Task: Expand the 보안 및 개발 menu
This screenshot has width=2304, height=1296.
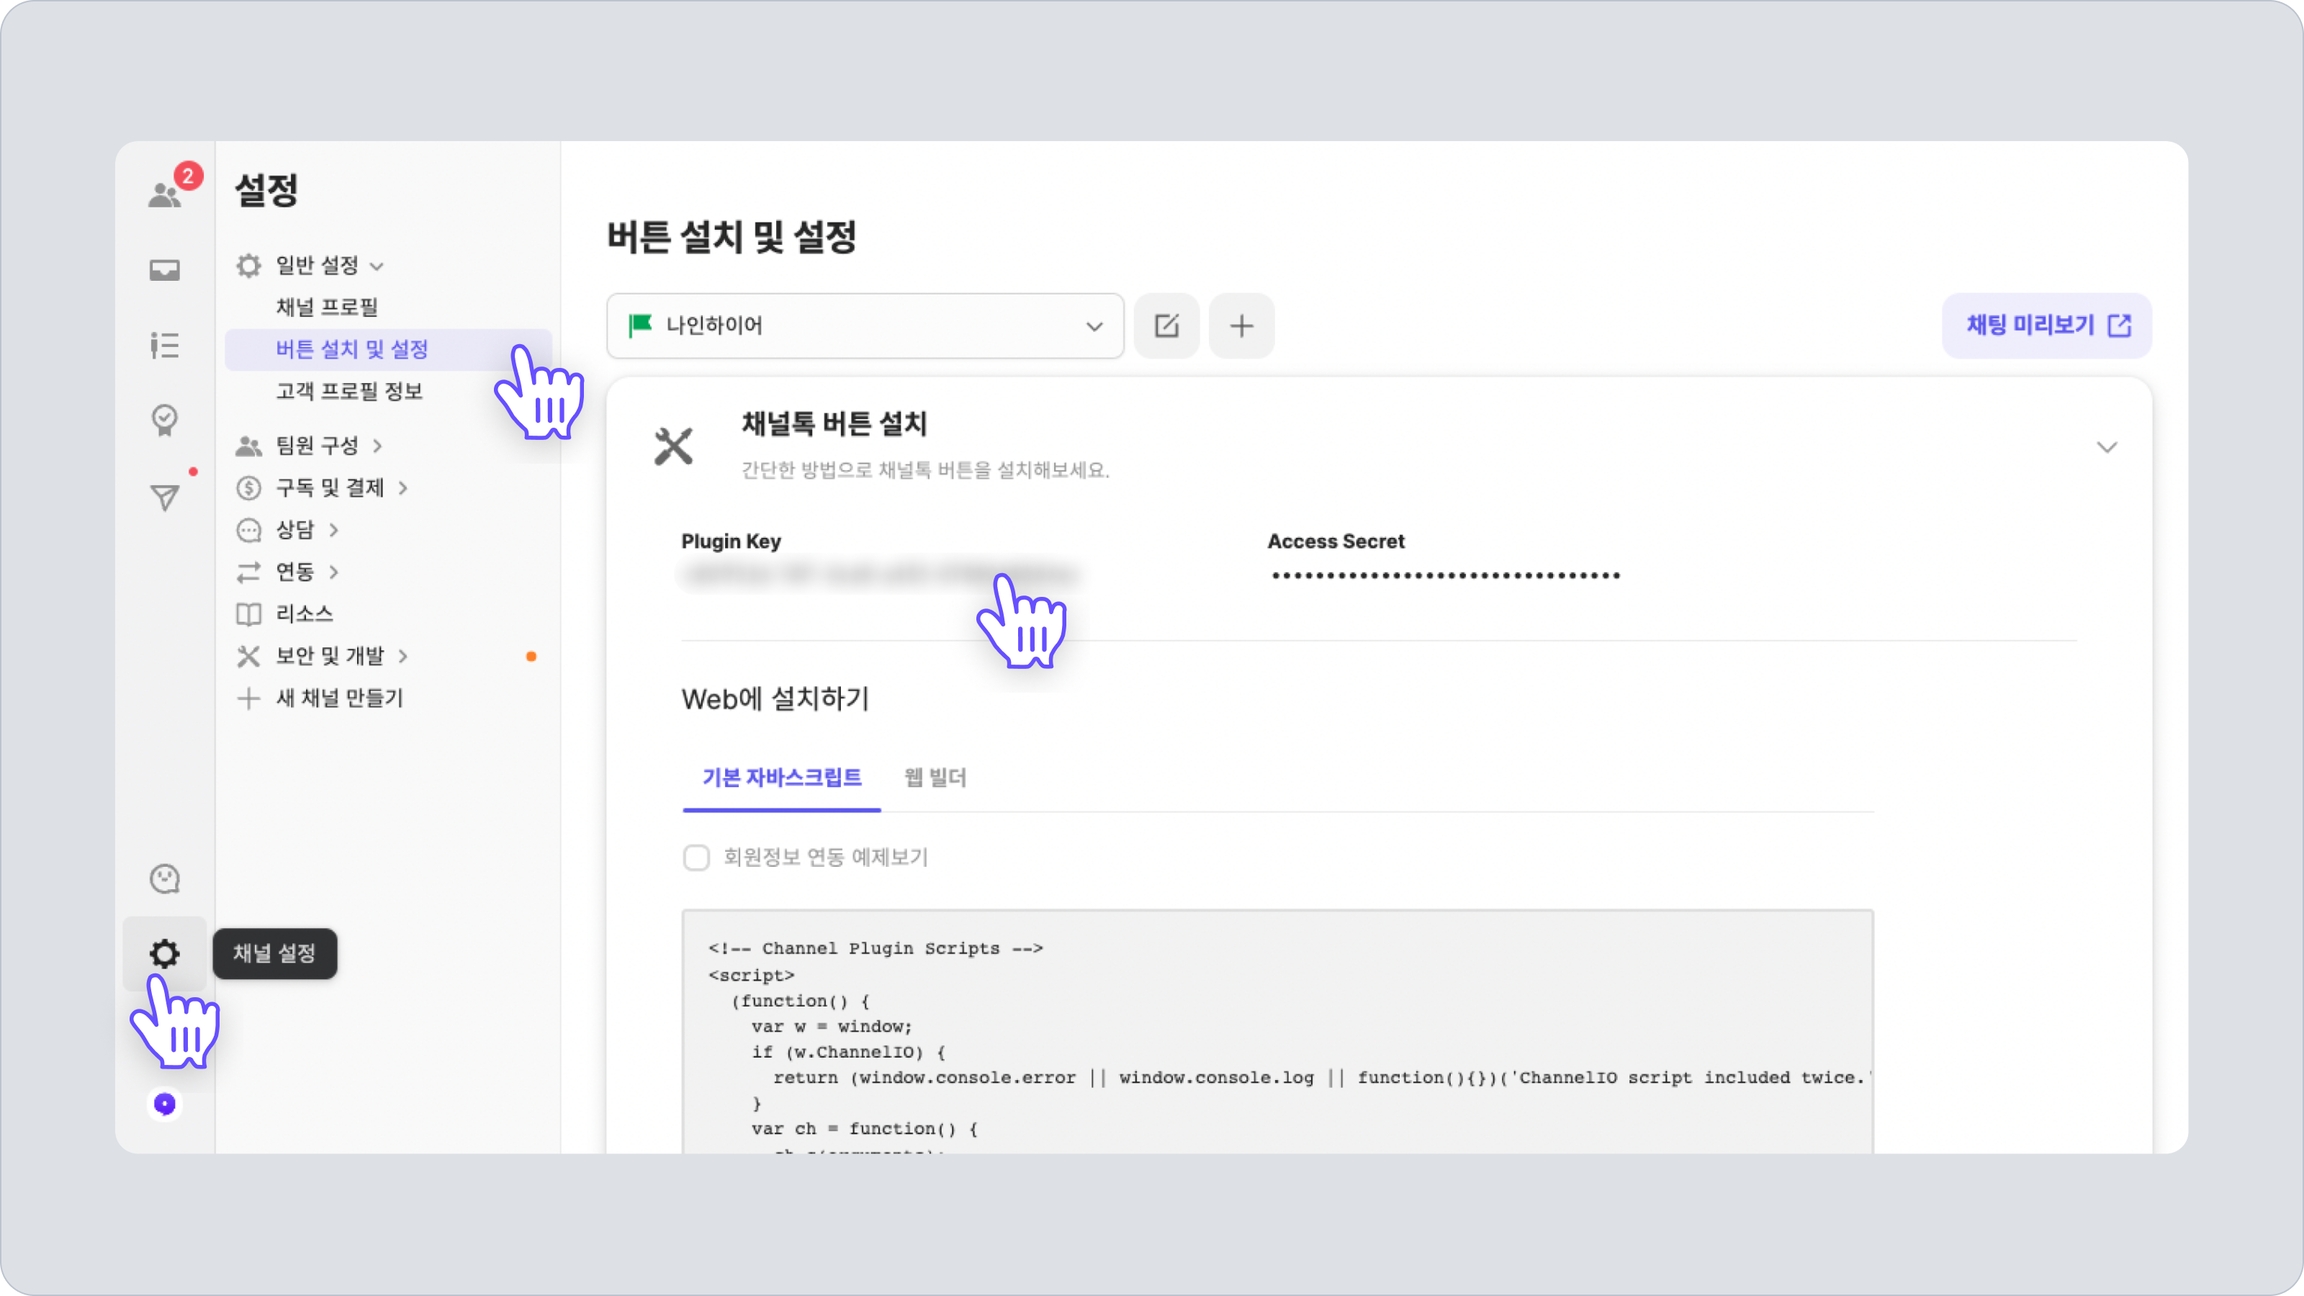Action: [x=330, y=656]
